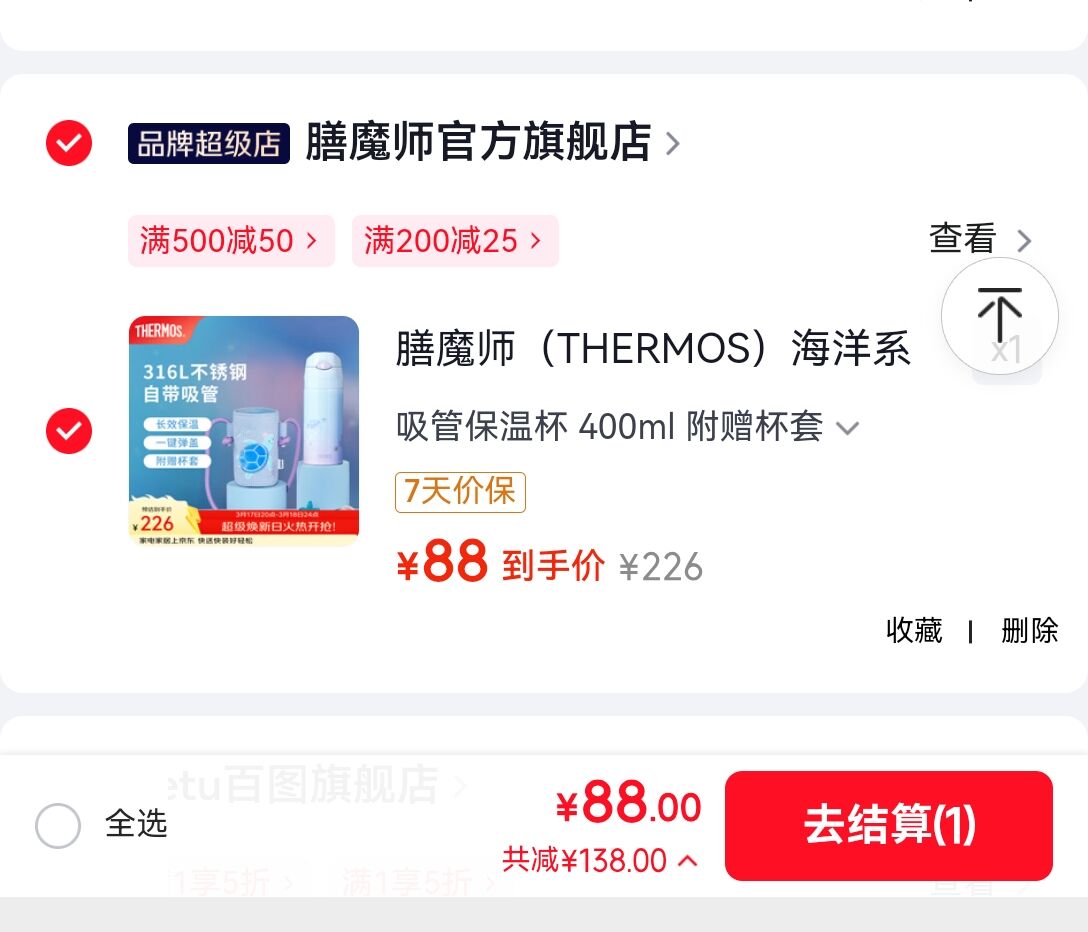The image size is (1088, 932).
Task: Click the chevron next to 查看
Action: [1024, 241]
